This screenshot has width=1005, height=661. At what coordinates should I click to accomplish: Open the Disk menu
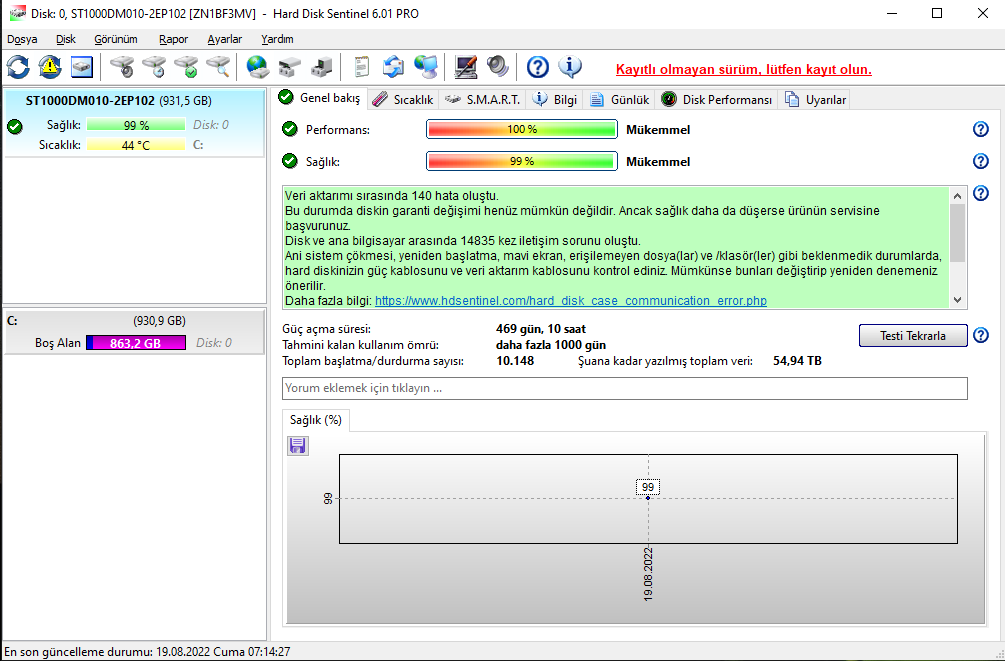click(x=66, y=39)
